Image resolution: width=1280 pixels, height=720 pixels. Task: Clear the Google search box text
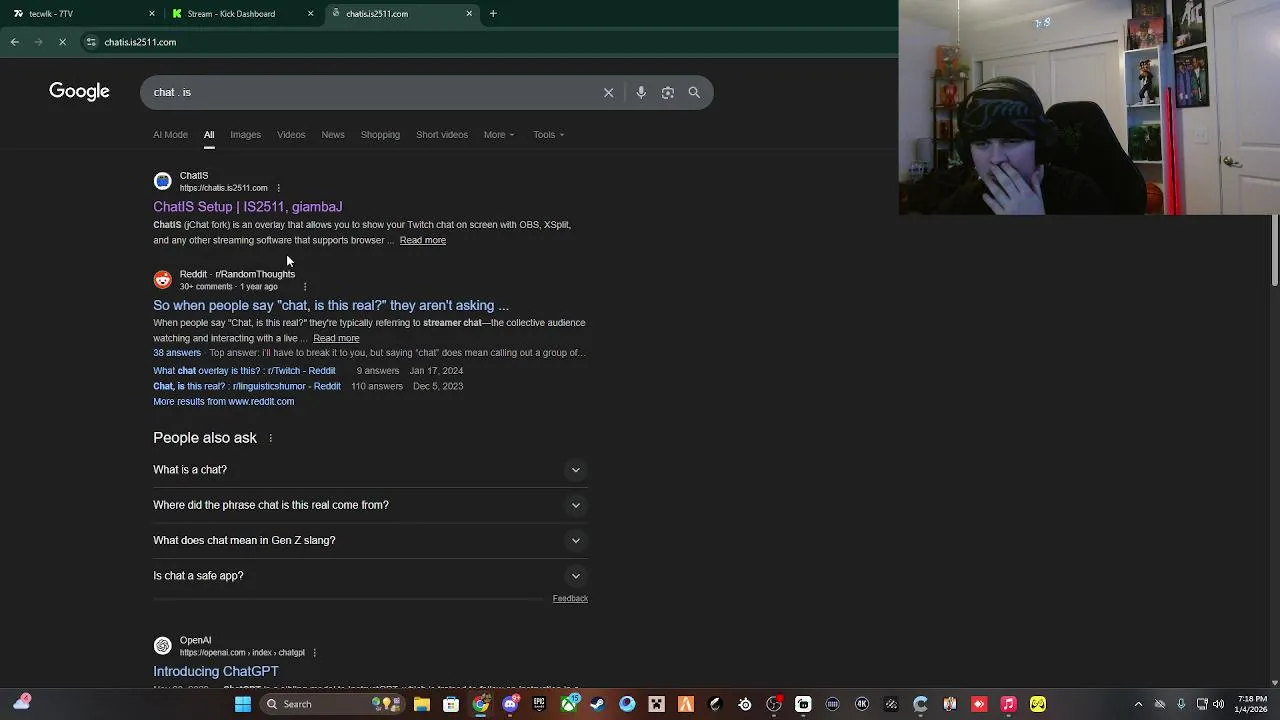(608, 92)
